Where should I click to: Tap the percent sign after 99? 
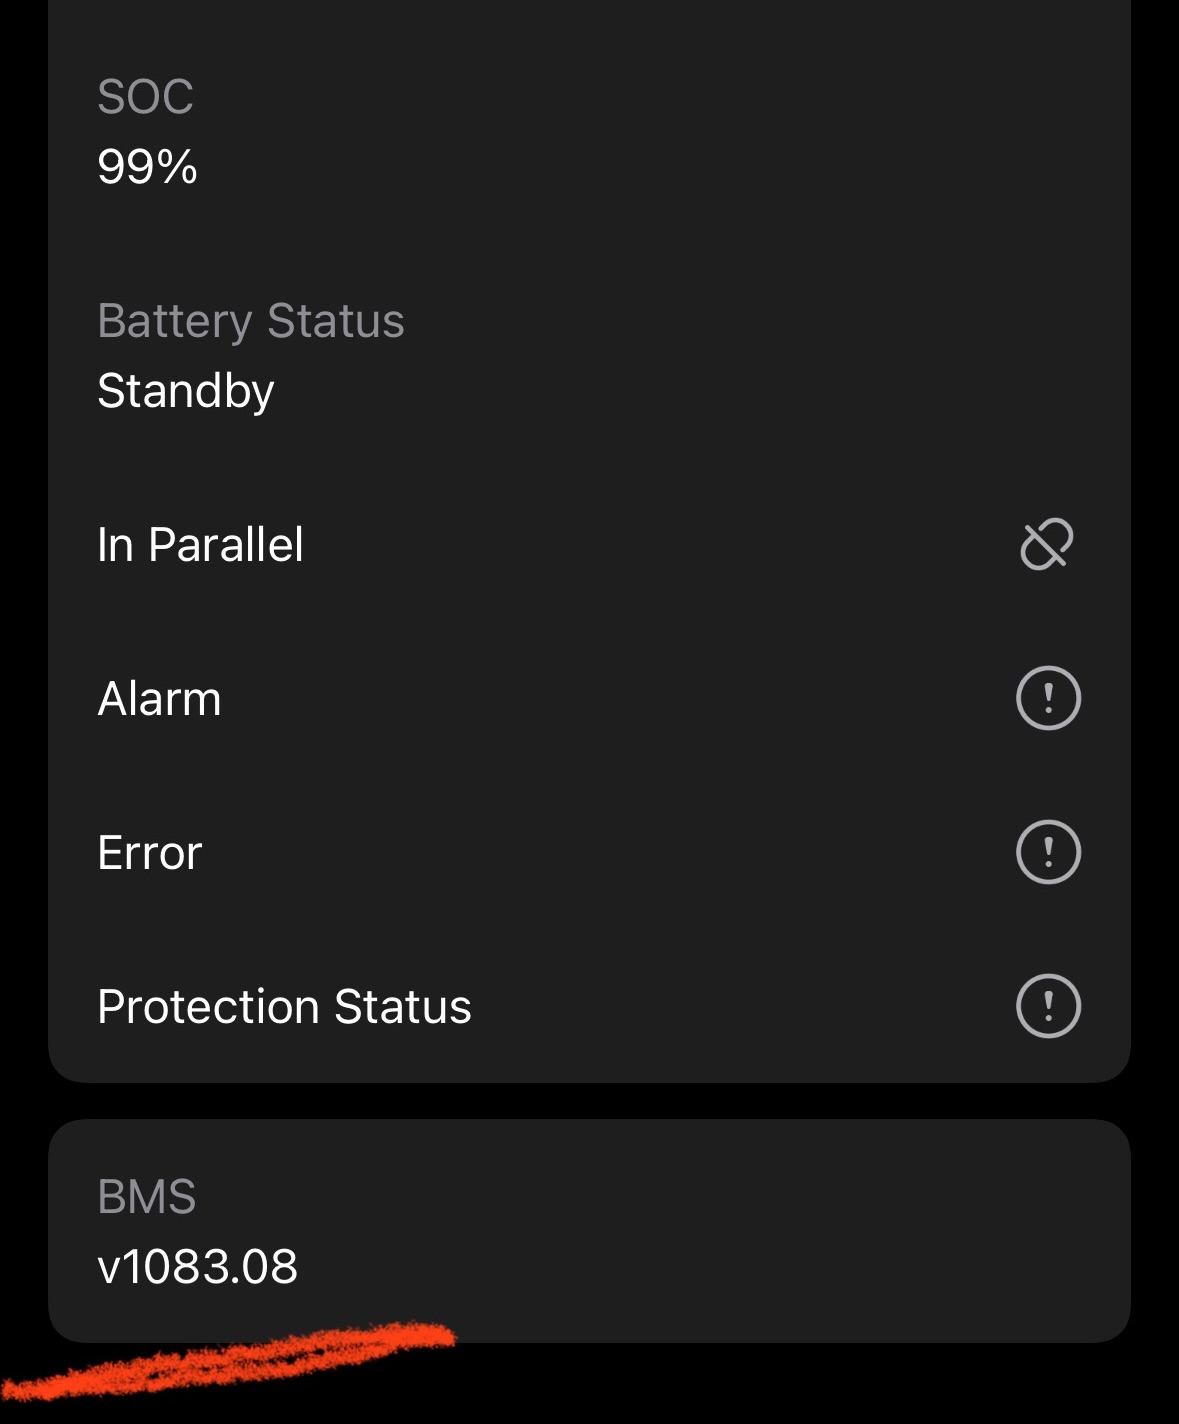click(177, 166)
